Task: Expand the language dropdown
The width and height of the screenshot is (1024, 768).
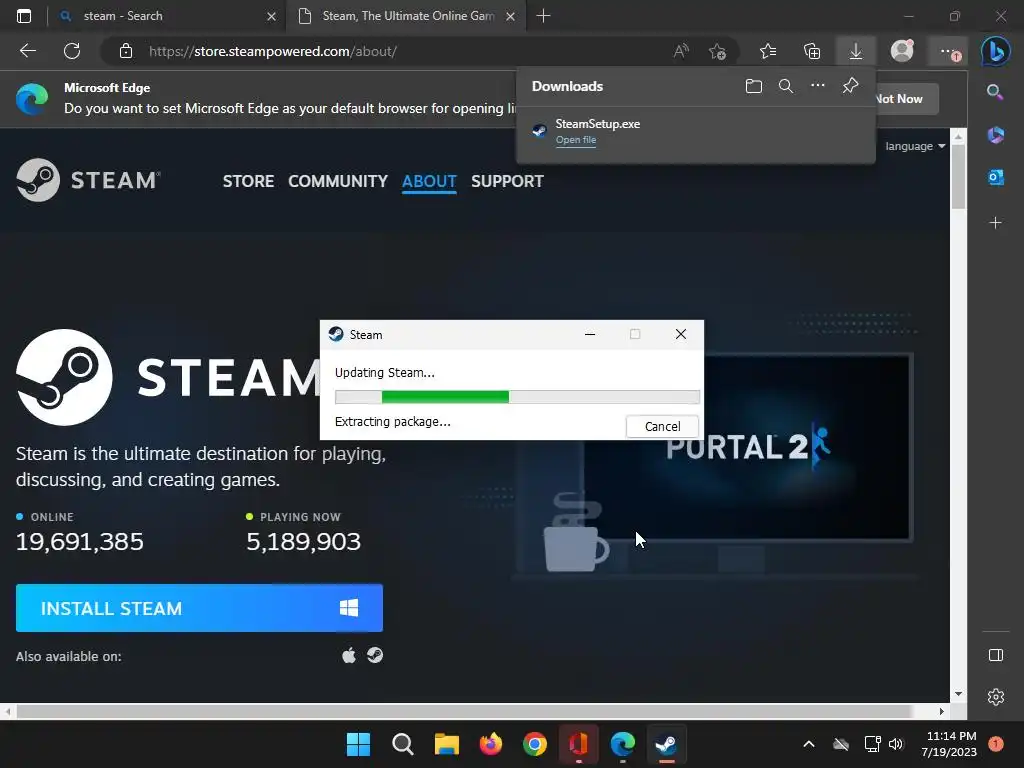Action: click(915, 146)
